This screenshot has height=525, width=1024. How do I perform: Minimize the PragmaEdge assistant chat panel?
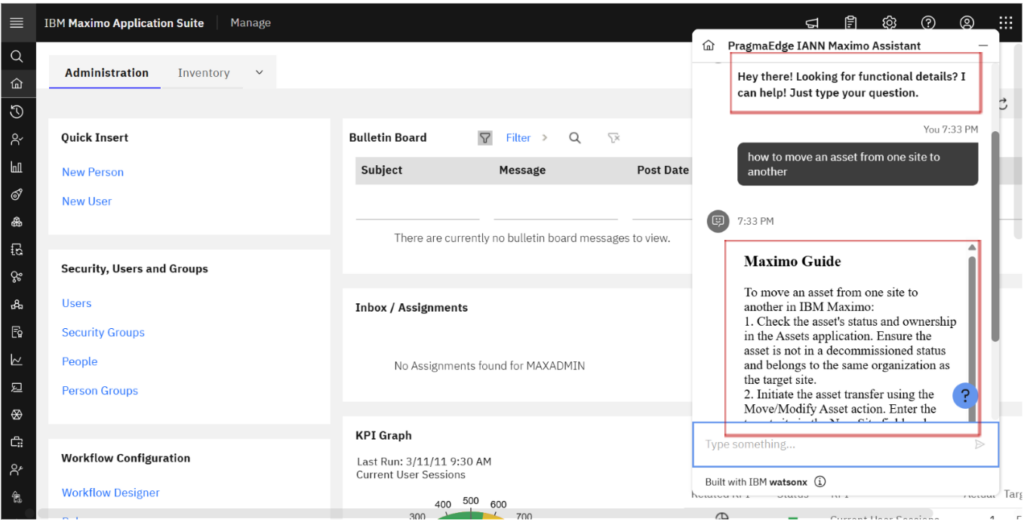tap(983, 46)
